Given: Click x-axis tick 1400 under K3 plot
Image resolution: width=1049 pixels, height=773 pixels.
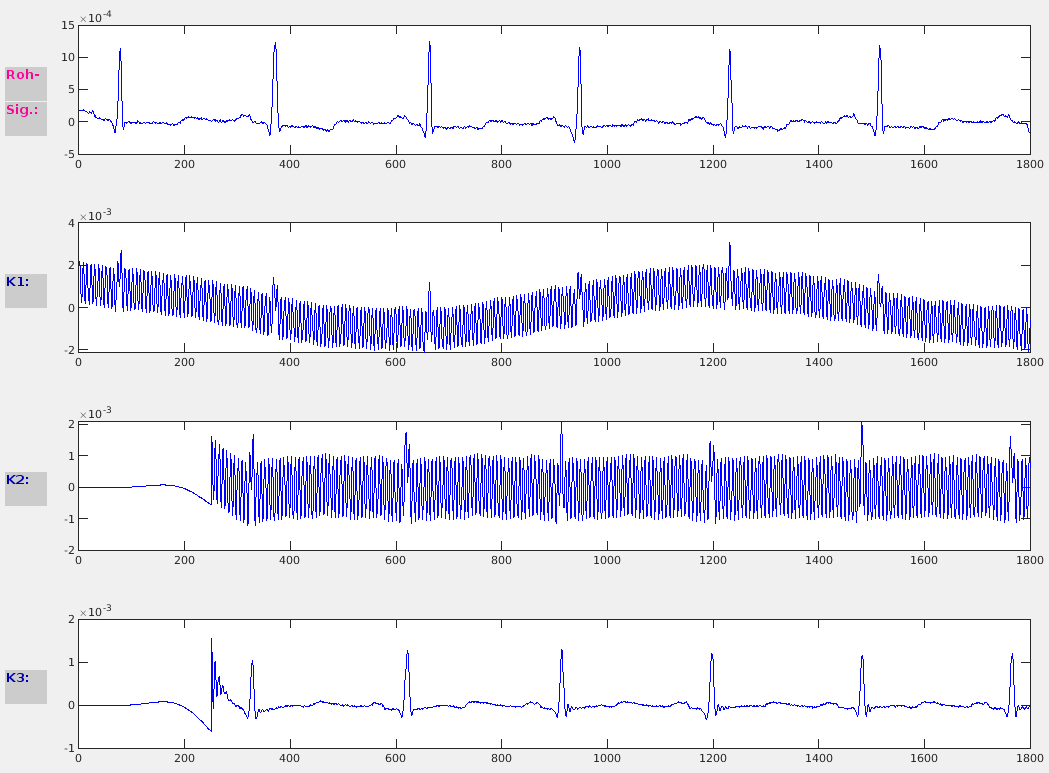Looking at the screenshot, I should click(818, 758).
